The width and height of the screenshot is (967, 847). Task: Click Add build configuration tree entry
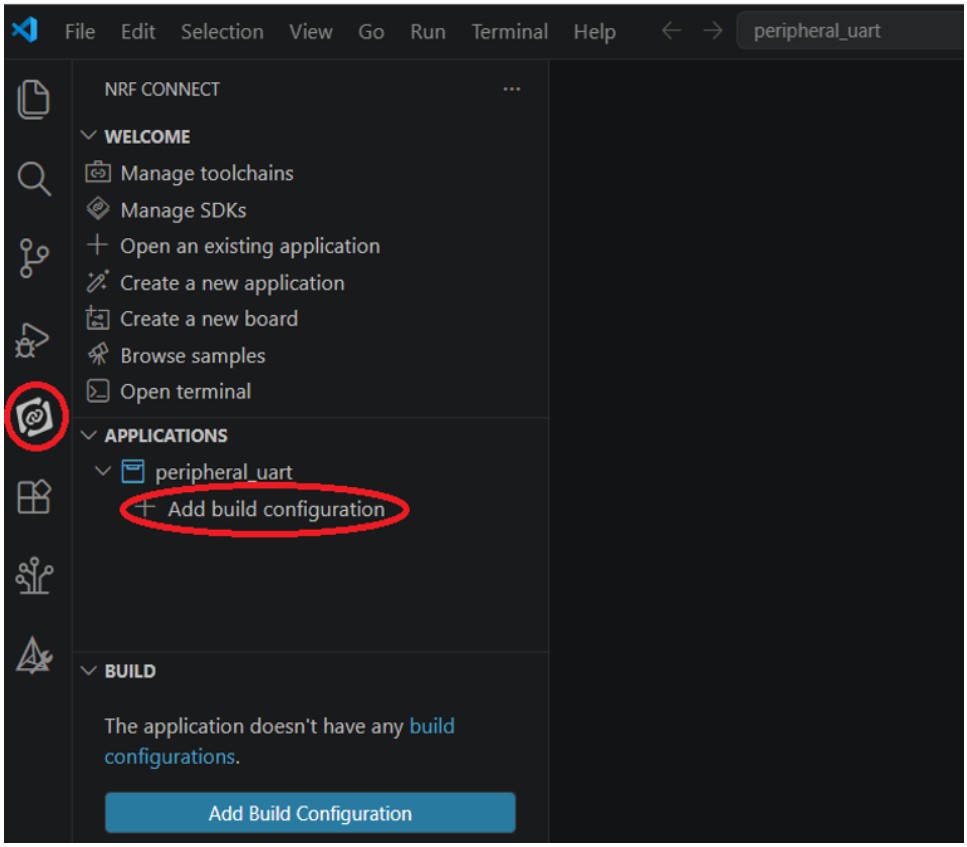pos(276,509)
